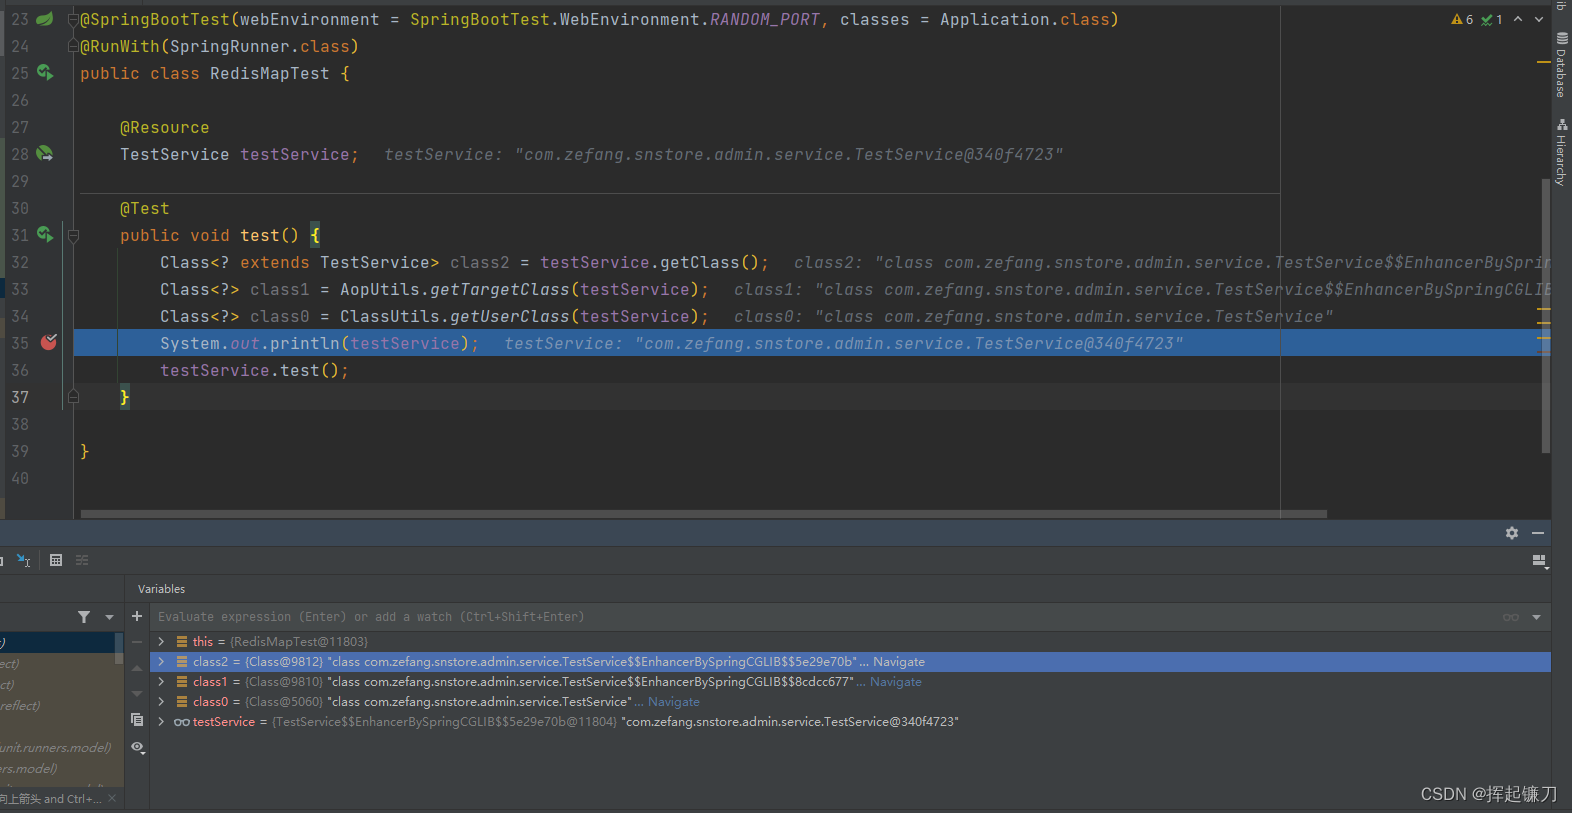Open the Hierarchy tool window
This screenshot has width=1572, height=813.
[1561, 152]
